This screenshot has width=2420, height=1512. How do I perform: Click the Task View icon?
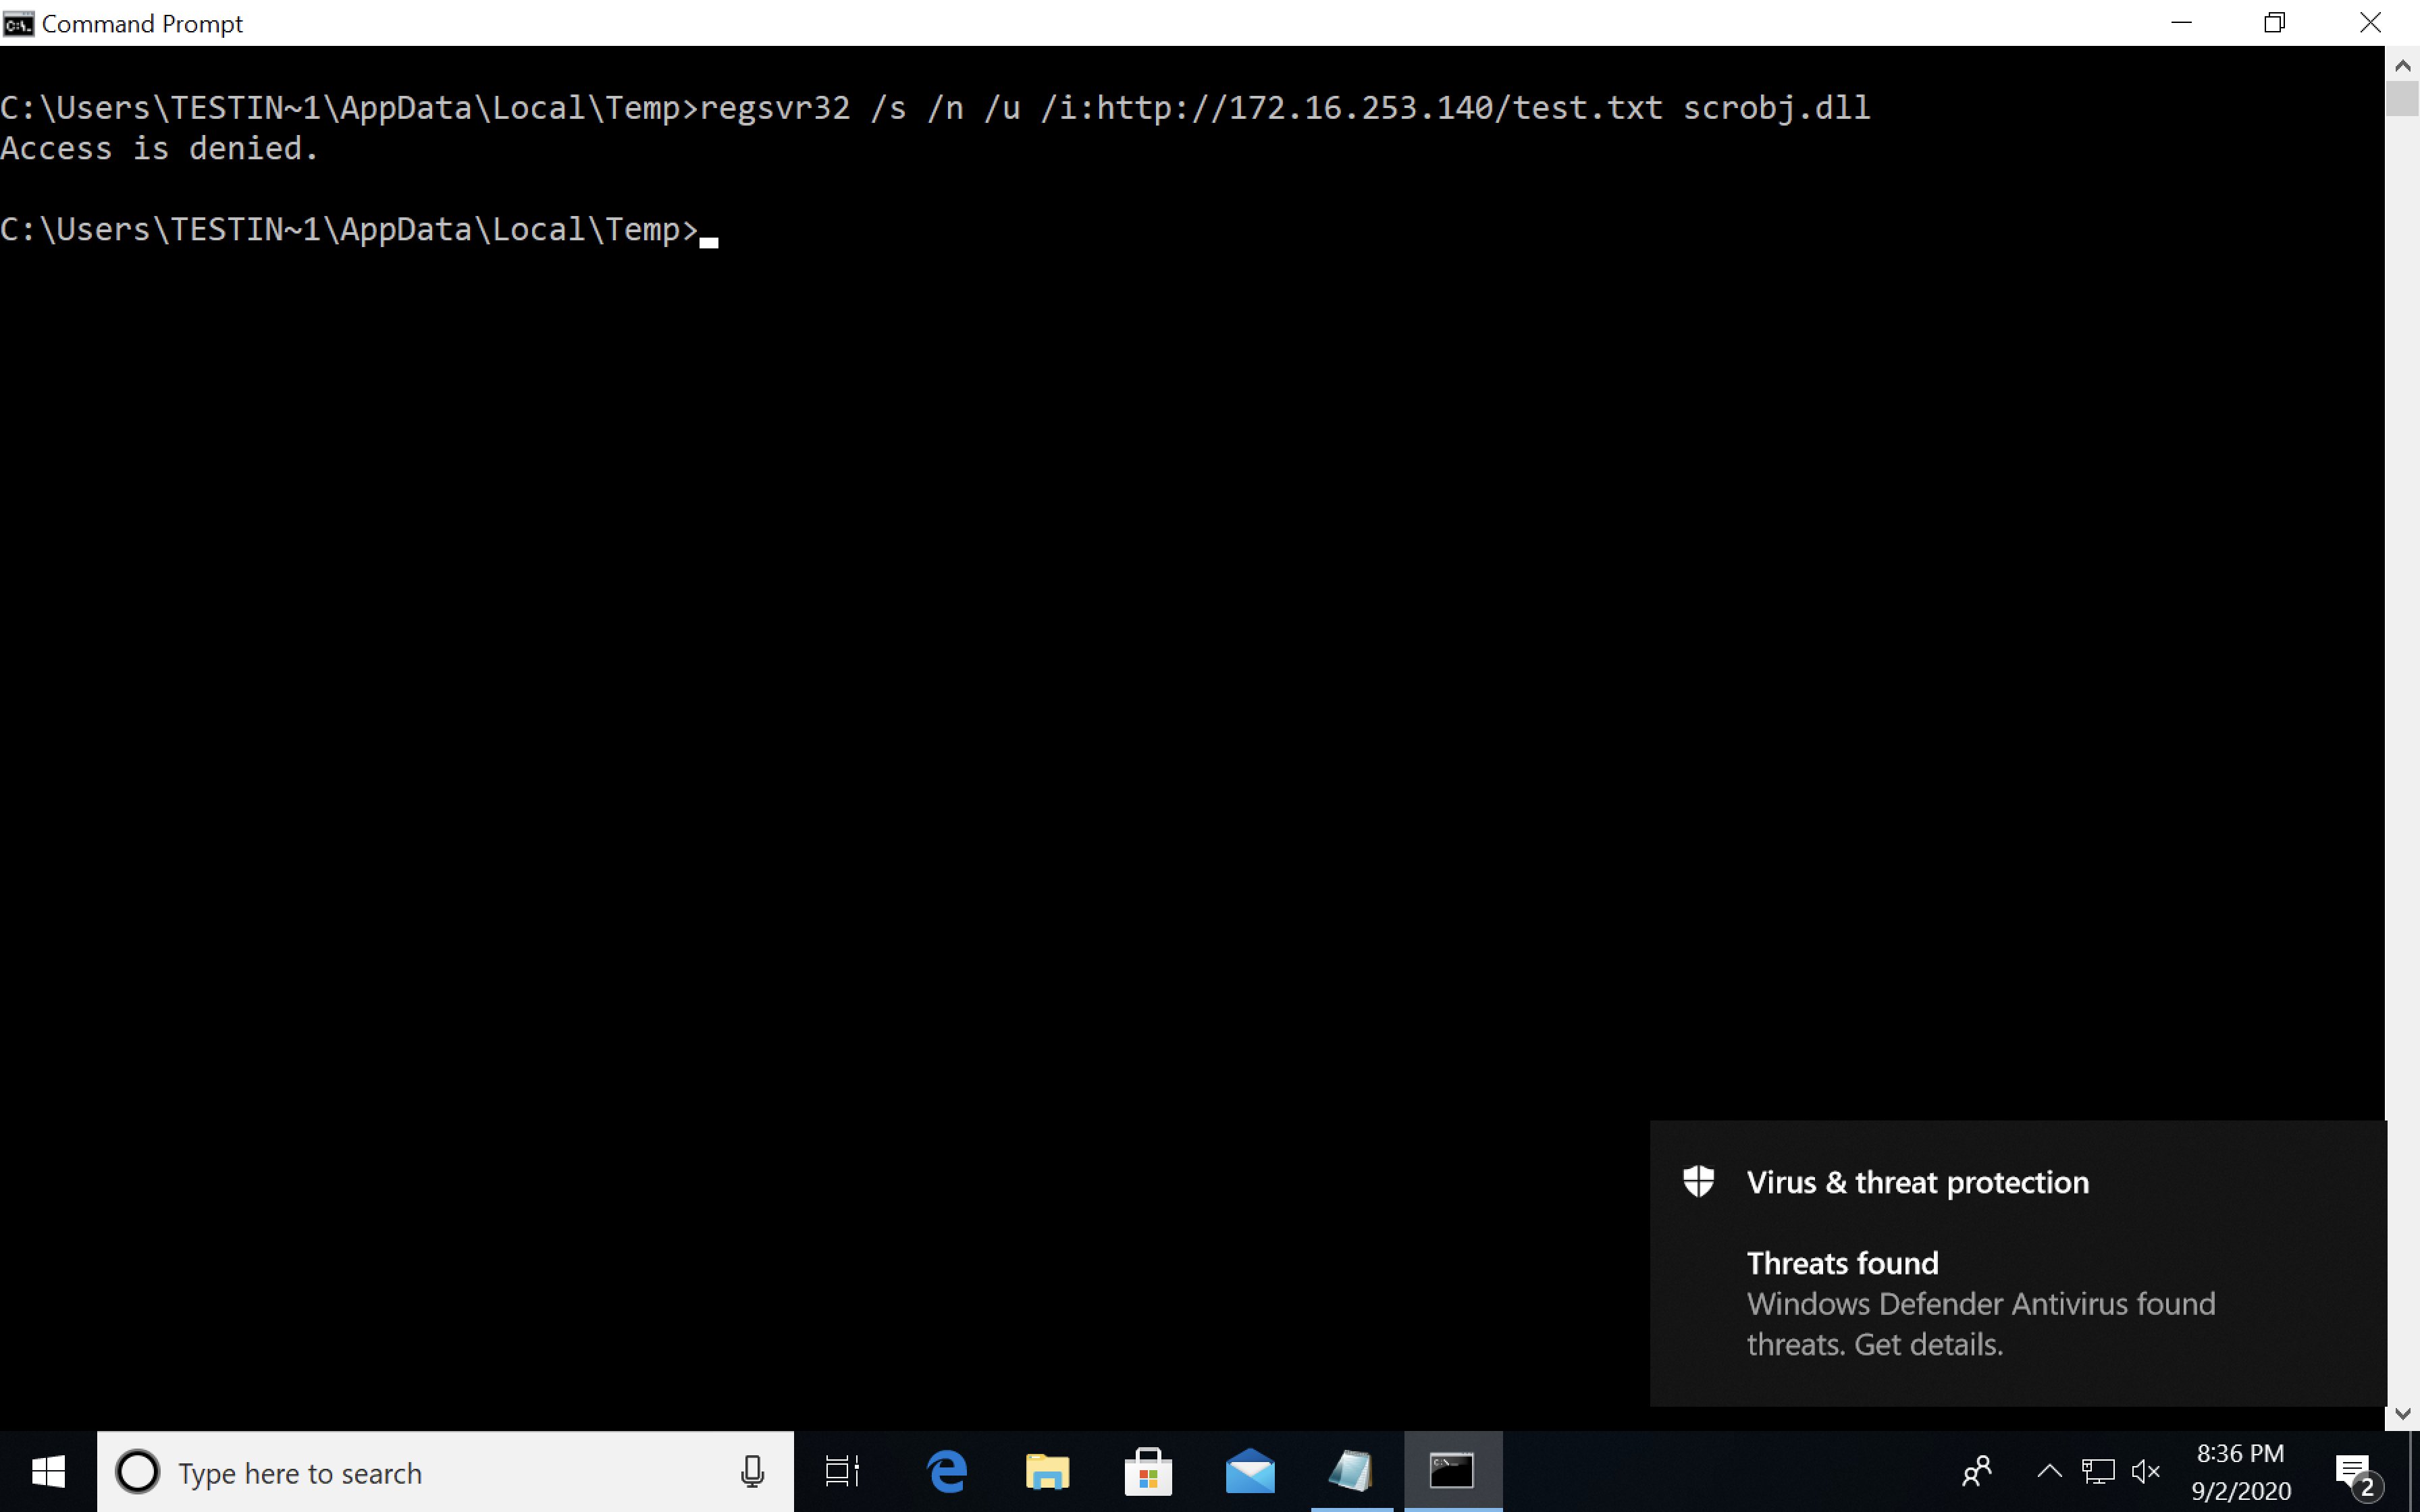pyautogui.click(x=842, y=1472)
